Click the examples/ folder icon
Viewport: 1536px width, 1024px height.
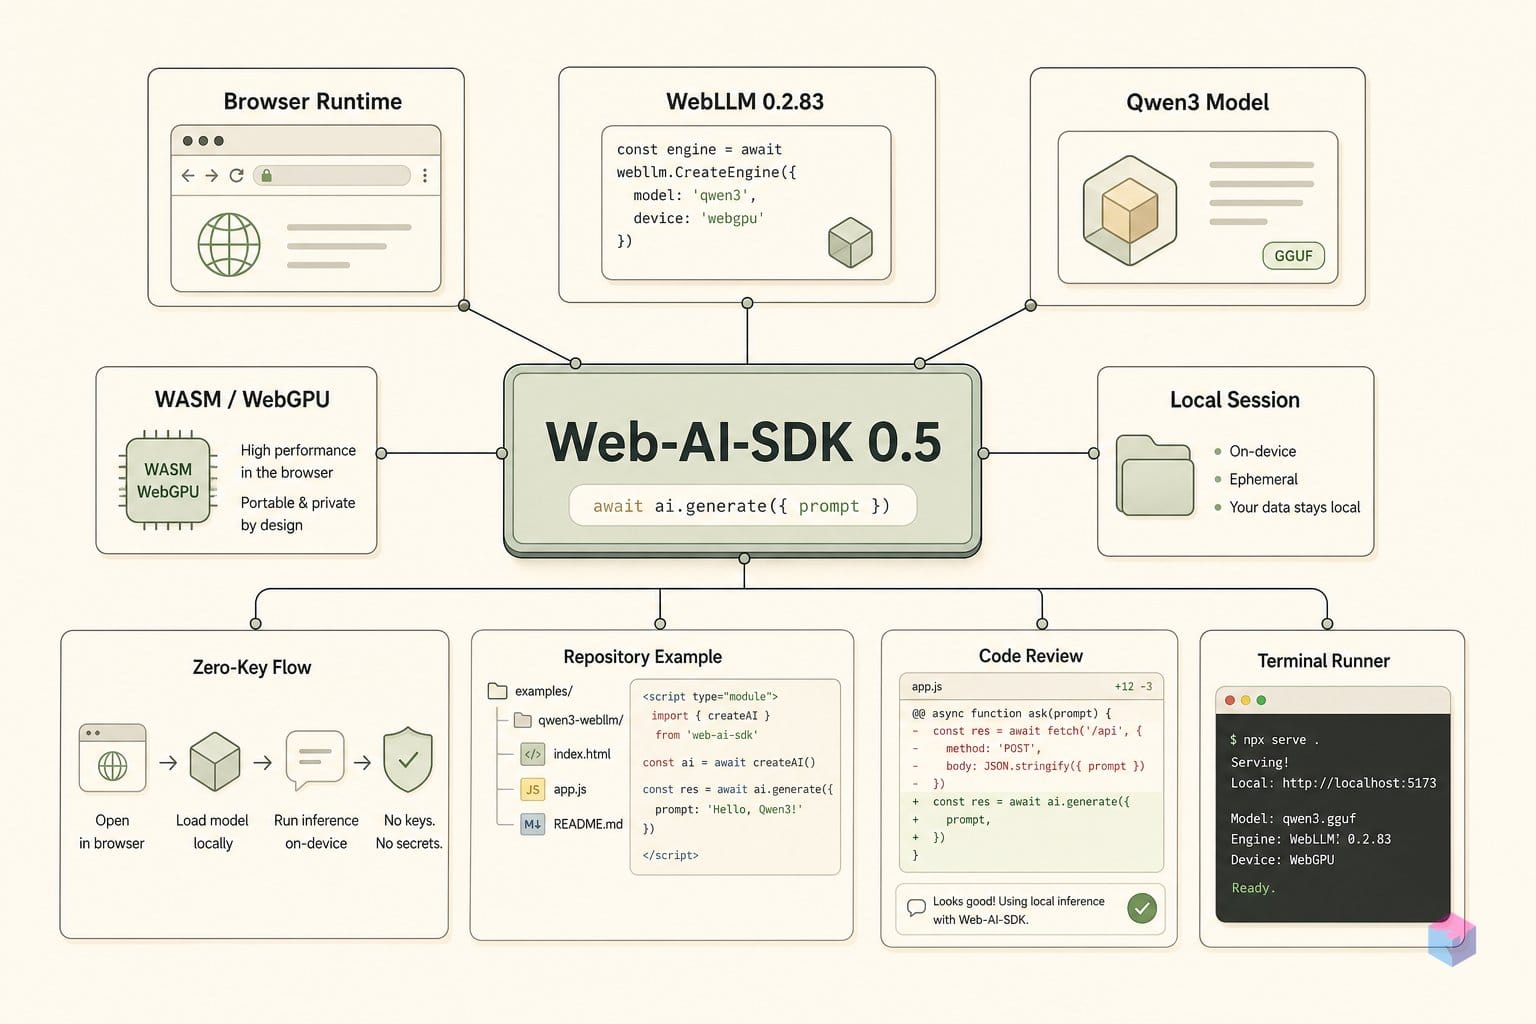coord(497,691)
